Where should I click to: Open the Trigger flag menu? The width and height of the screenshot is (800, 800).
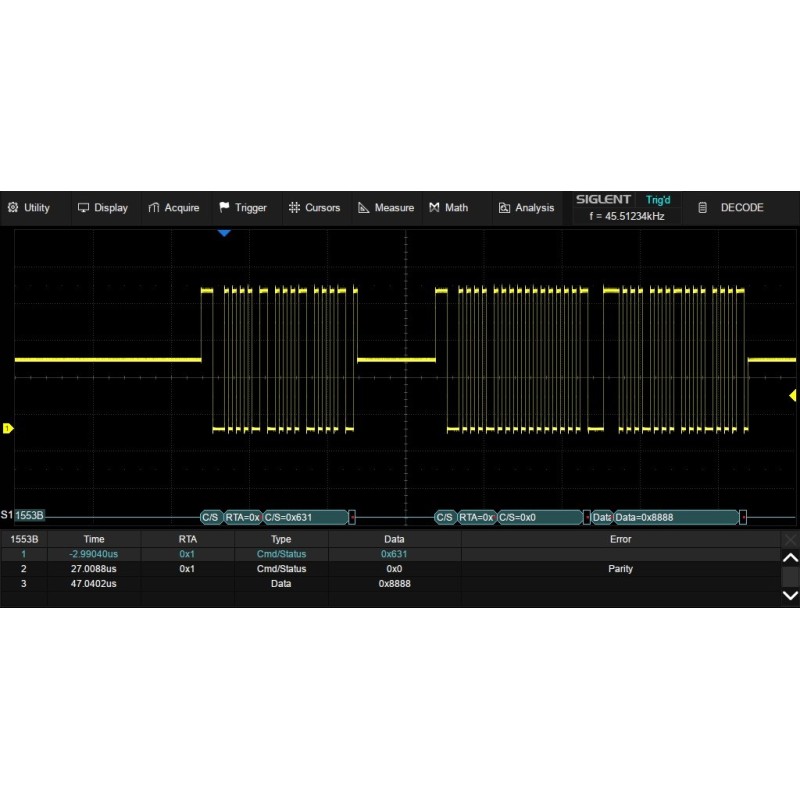[x=243, y=208]
